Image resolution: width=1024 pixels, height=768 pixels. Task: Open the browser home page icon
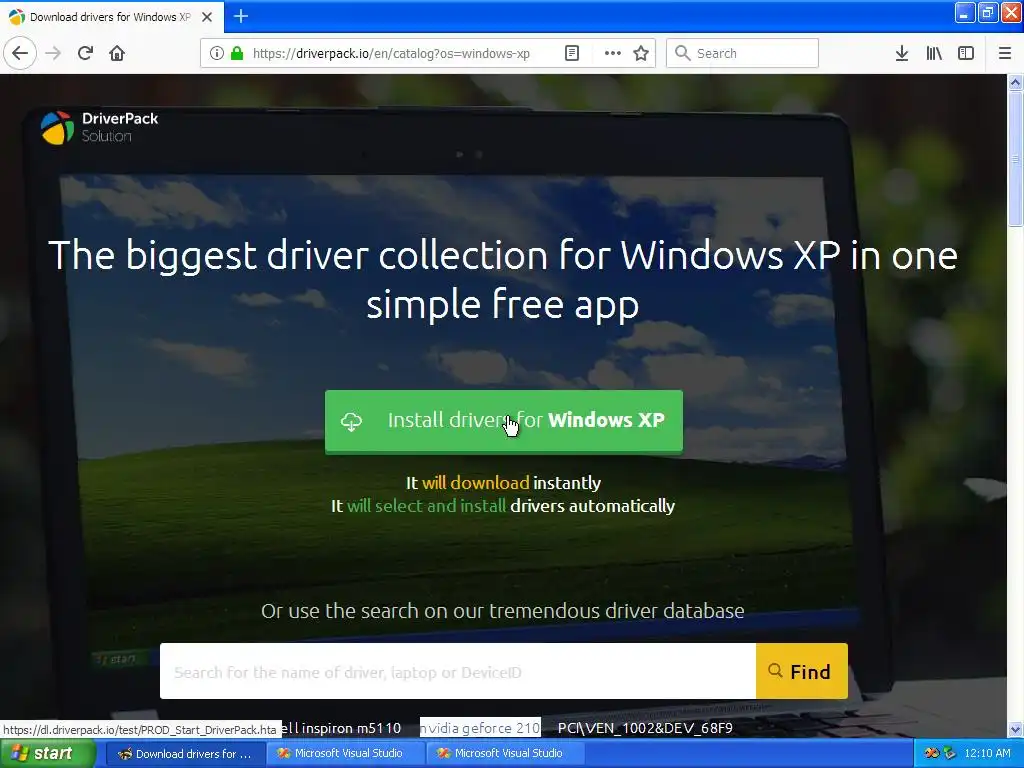(x=117, y=53)
